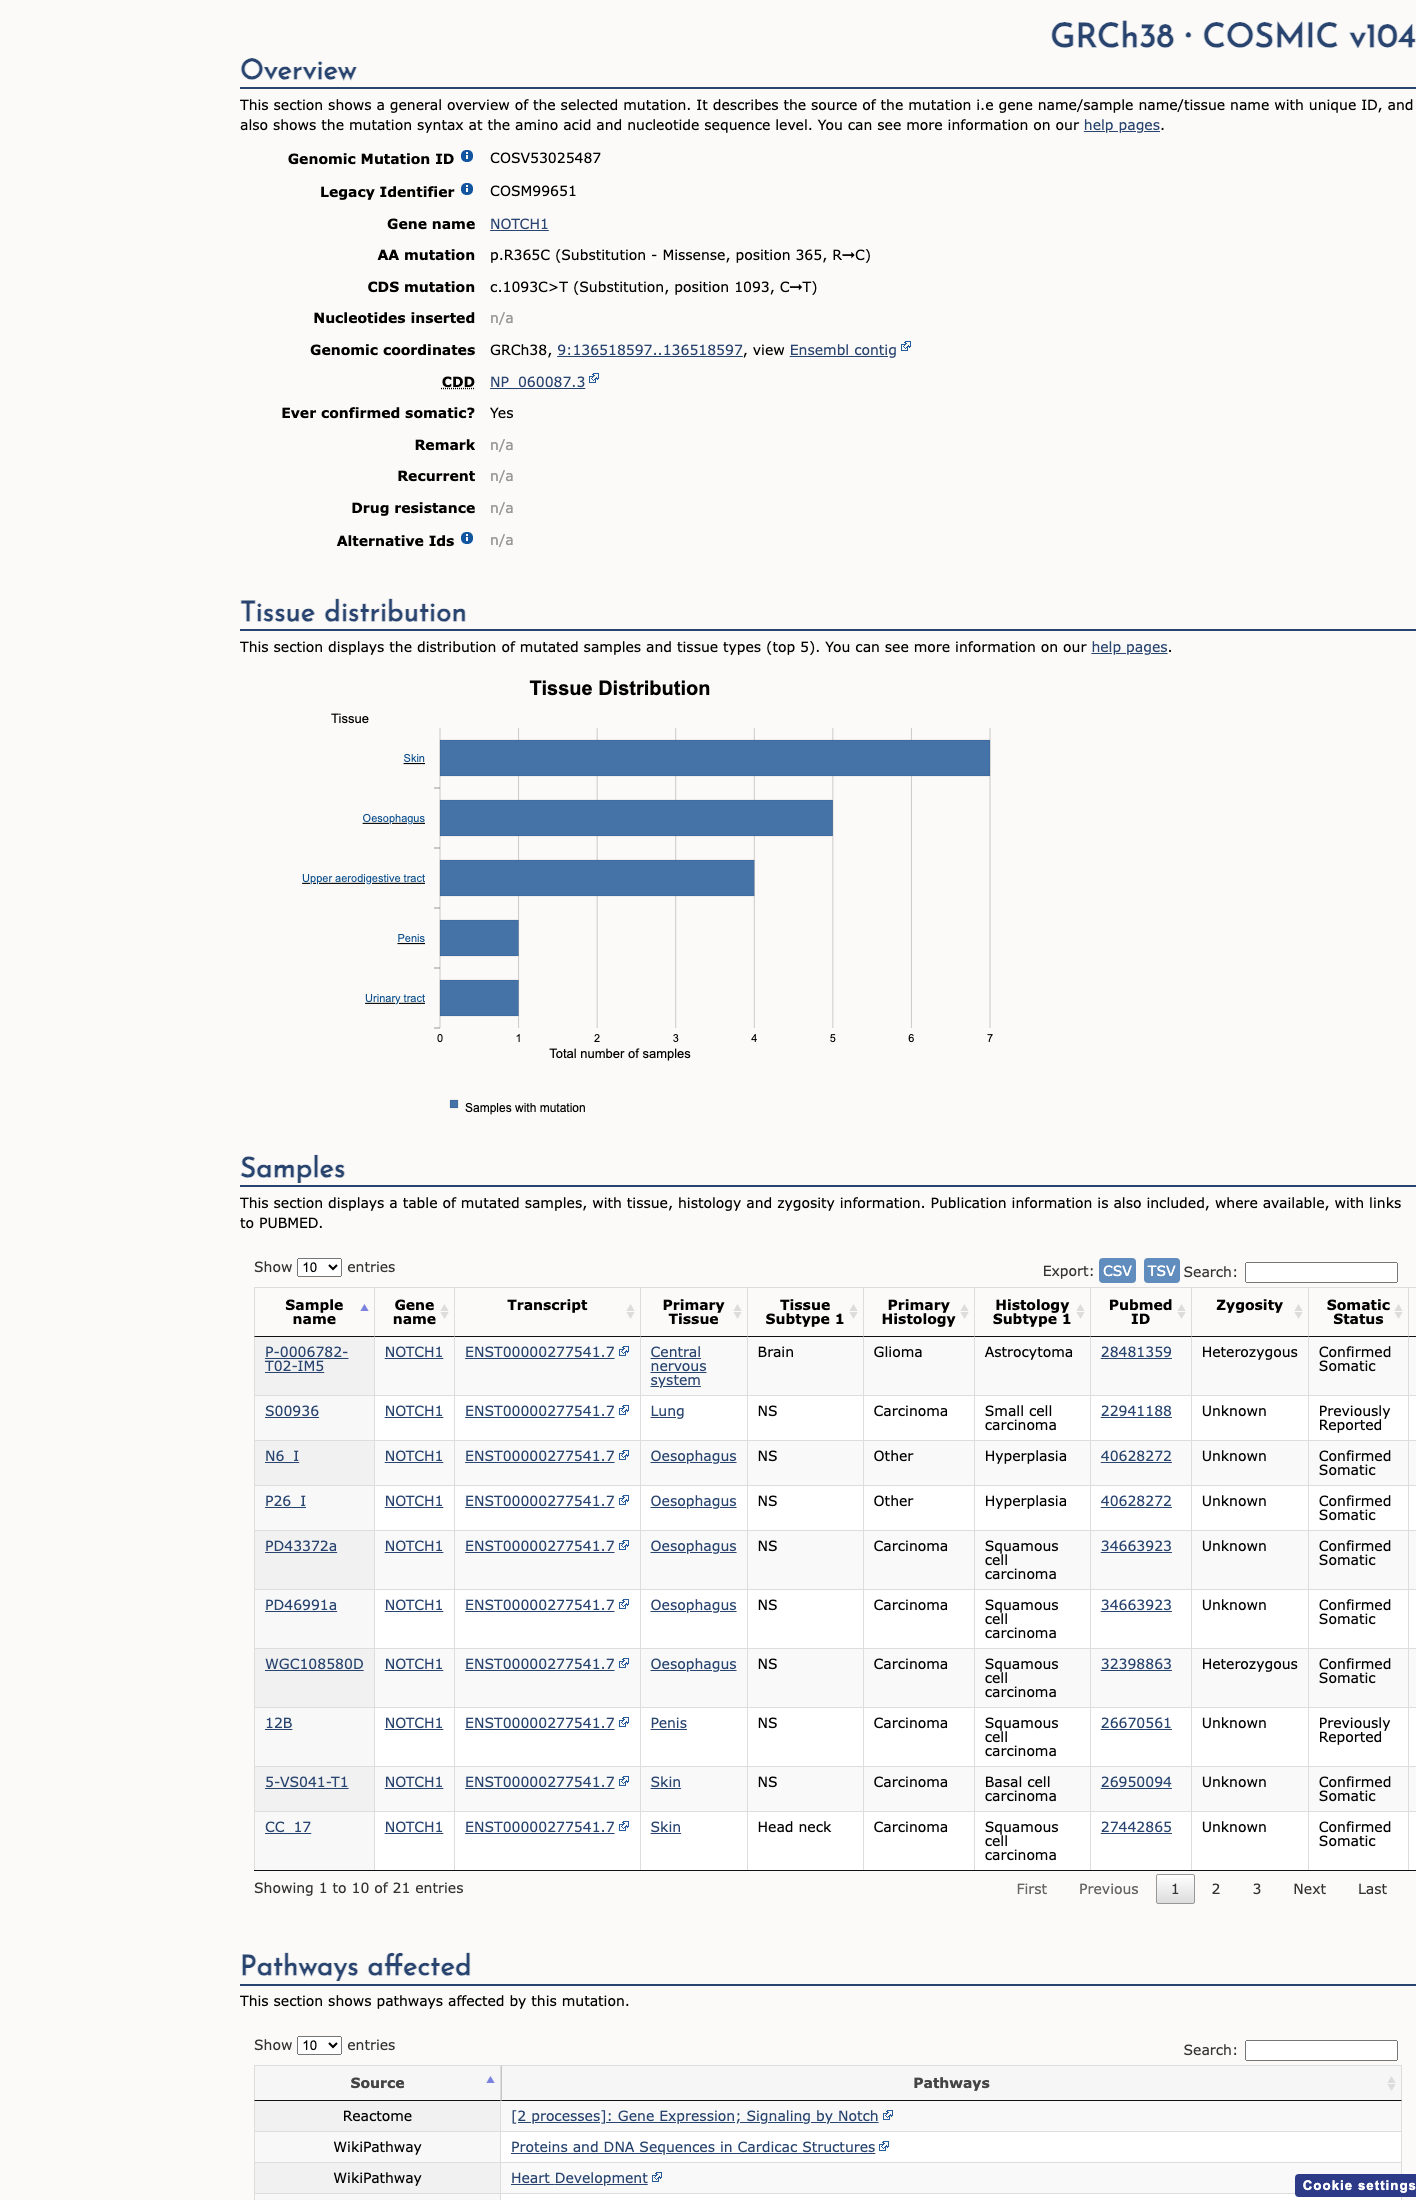Open sample 12B link
1416x2200 pixels.
(279, 1723)
